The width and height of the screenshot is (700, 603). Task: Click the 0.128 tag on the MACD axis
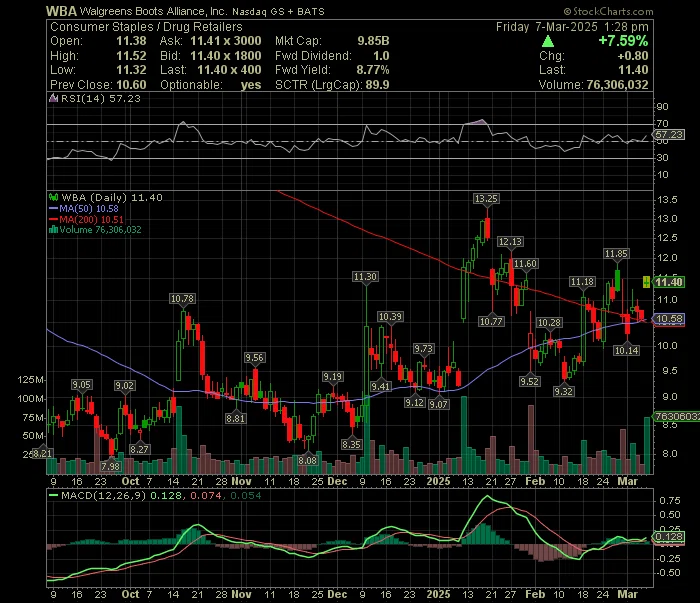click(669, 536)
